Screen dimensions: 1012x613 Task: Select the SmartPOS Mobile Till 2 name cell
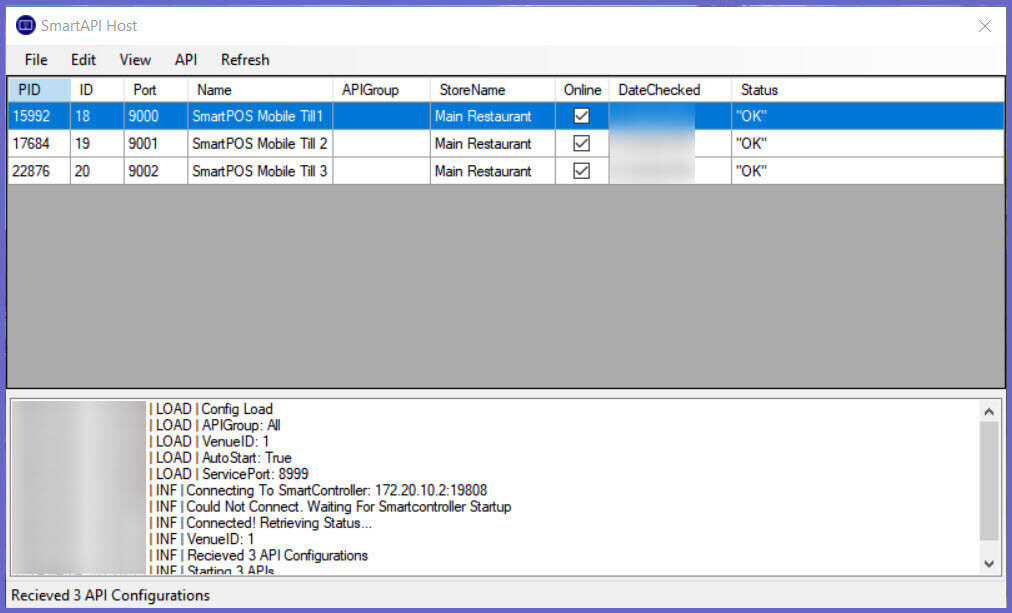(x=260, y=143)
